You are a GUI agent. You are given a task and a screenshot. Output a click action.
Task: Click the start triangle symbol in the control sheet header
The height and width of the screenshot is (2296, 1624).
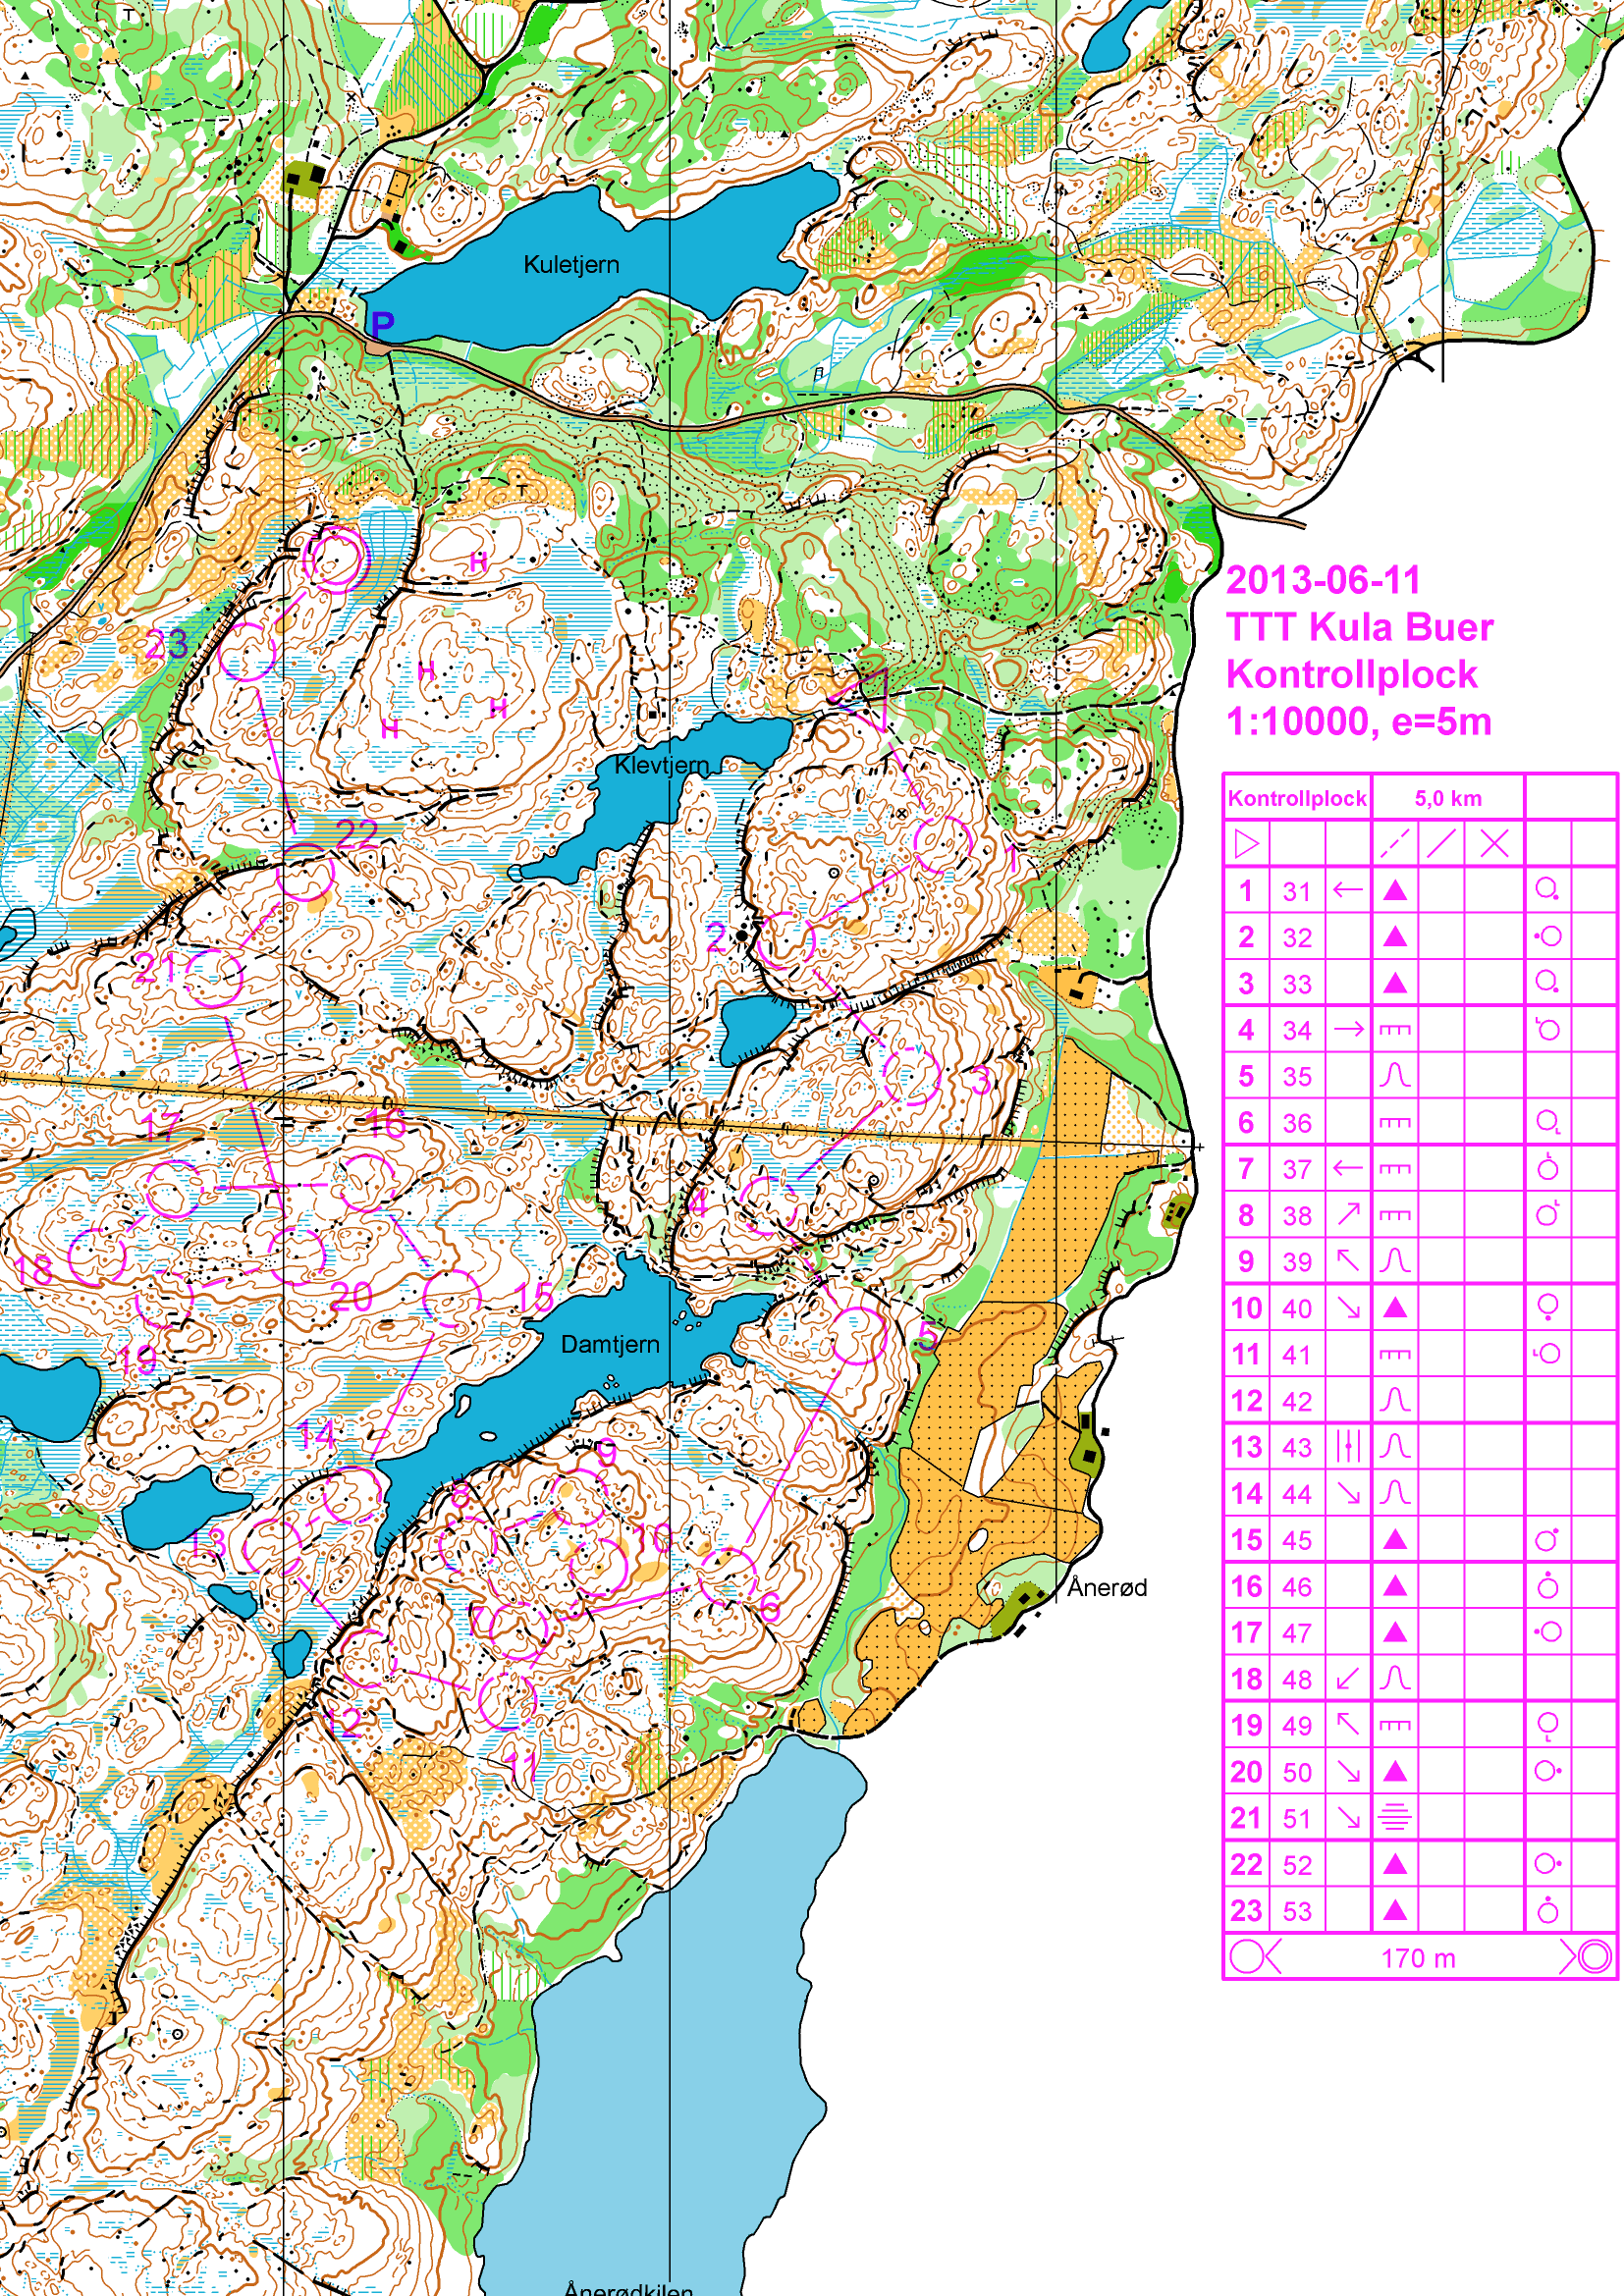1246,844
